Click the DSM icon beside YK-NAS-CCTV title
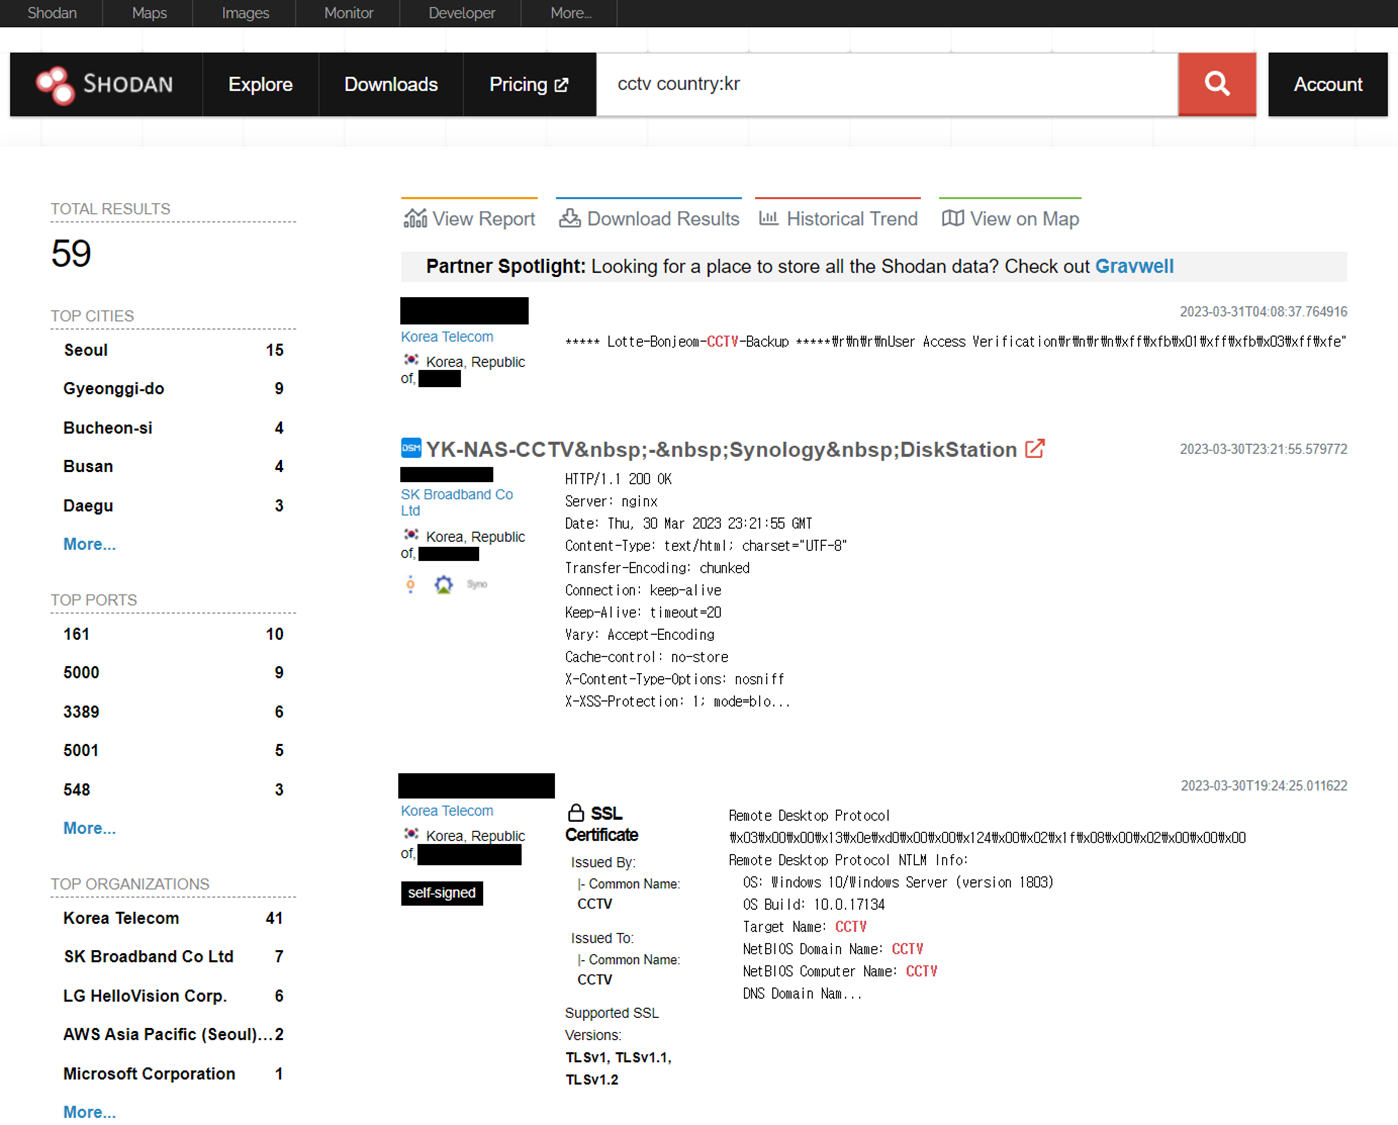This screenshot has height=1125, width=1398. [411, 448]
